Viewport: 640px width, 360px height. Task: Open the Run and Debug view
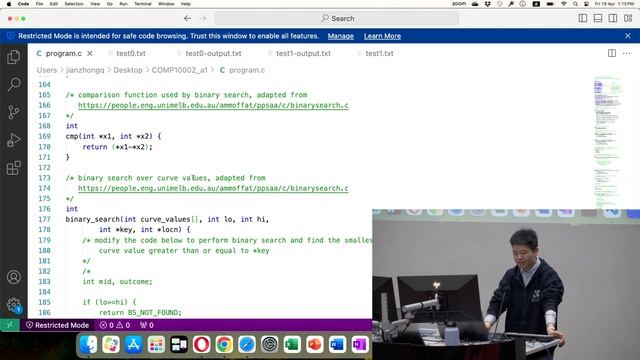click(13, 140)
